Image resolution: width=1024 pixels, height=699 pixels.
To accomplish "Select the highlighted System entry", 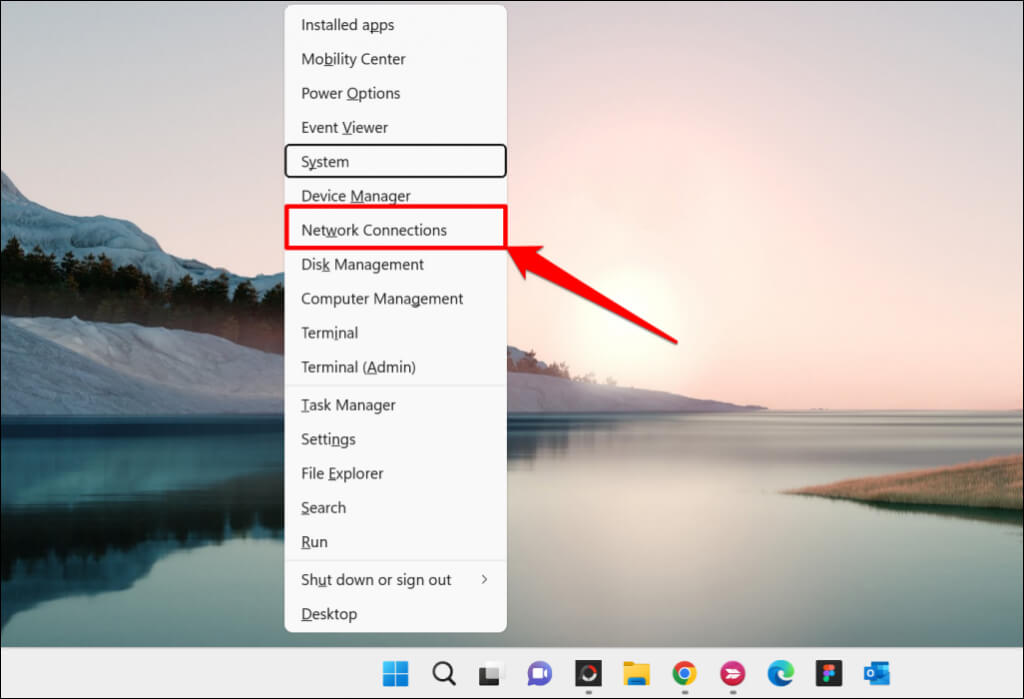I will pos(324,161).
